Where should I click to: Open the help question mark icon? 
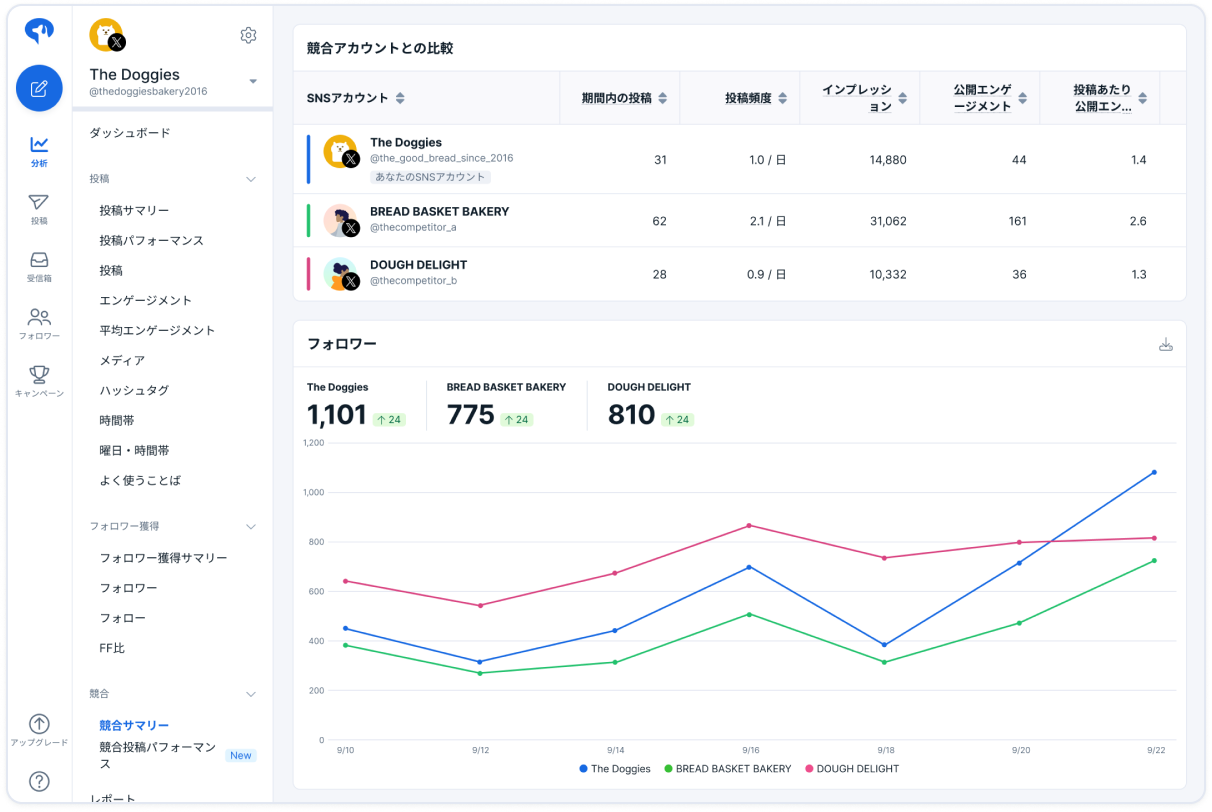coord(39,781)
